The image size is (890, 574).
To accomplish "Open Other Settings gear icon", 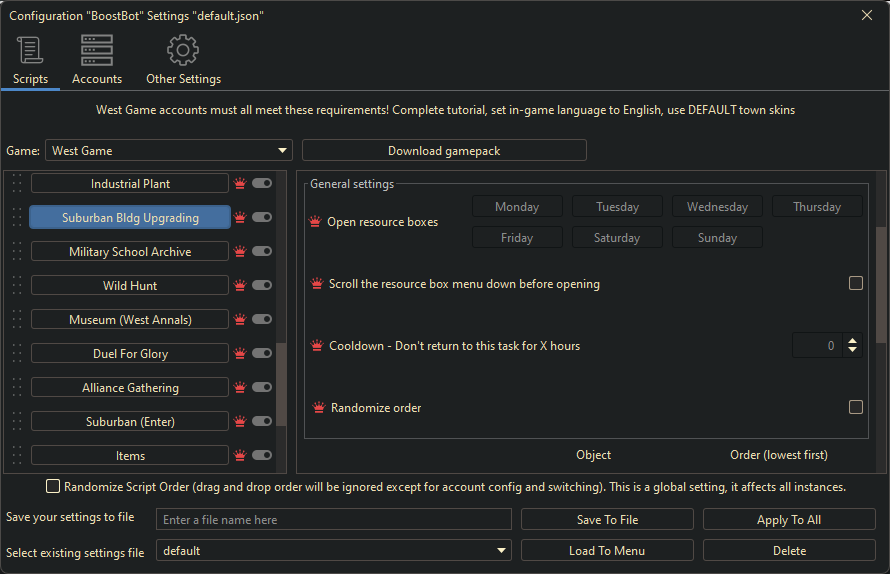I will (x=183, y=50).
